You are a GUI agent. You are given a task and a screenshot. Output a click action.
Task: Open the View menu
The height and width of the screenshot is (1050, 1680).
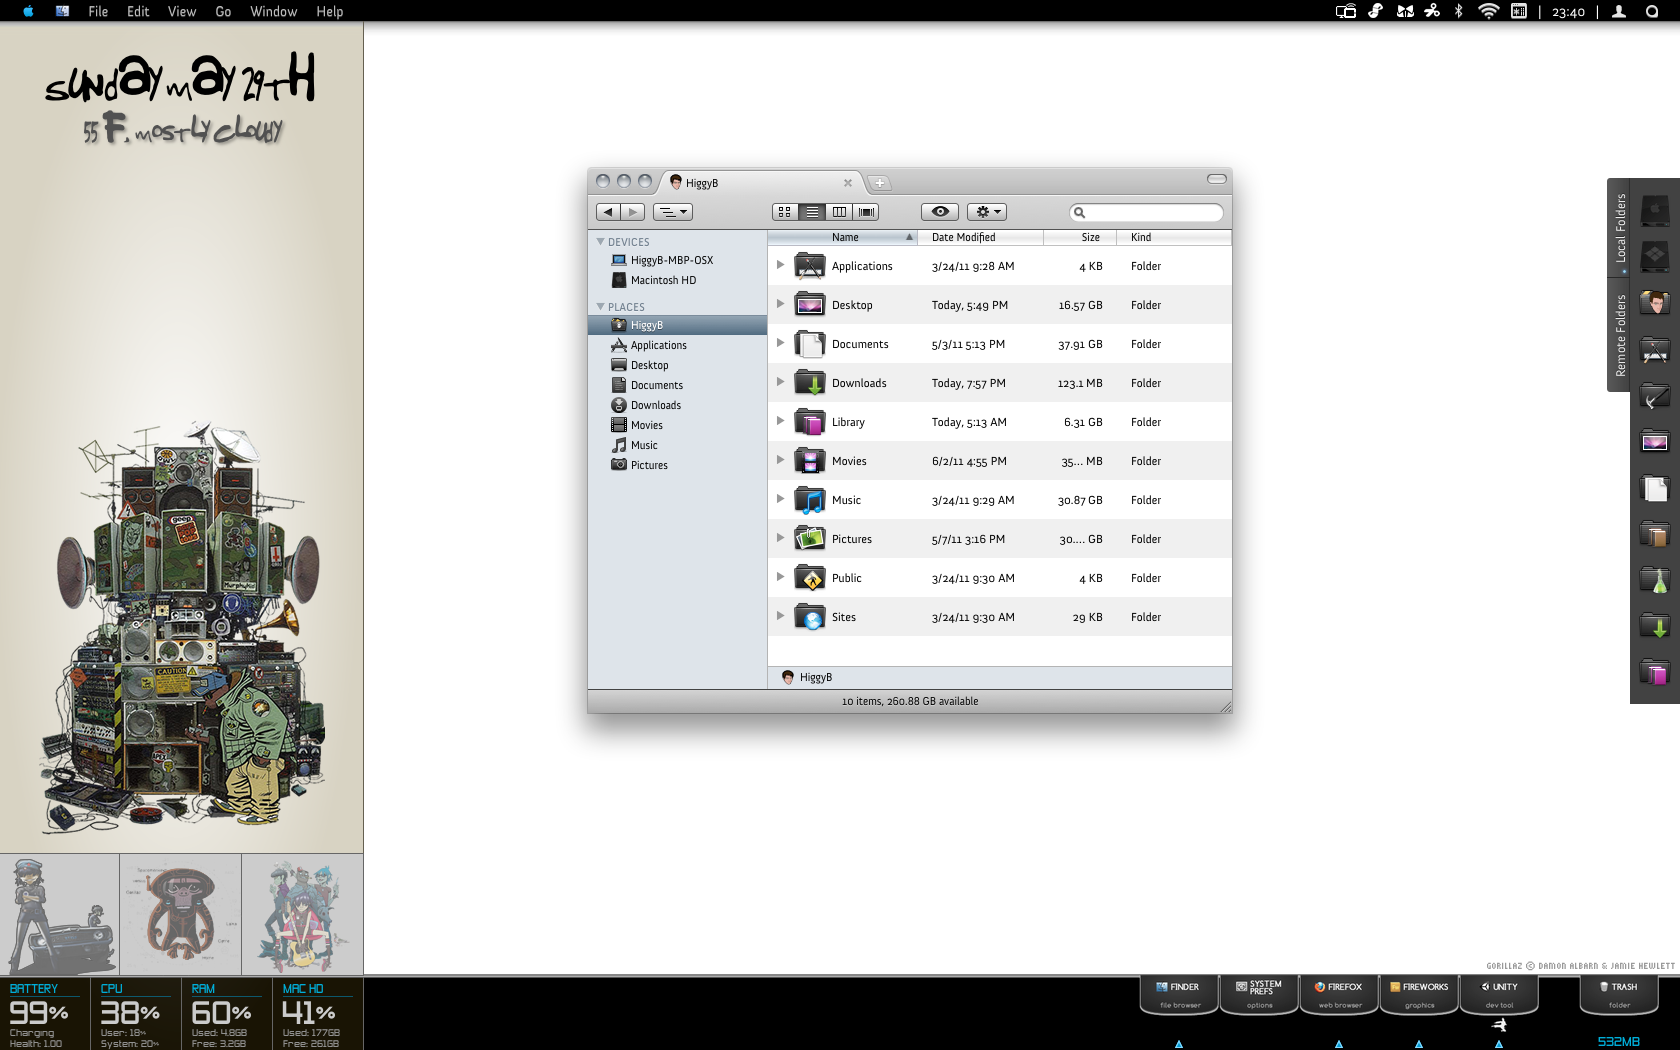[x=182, y=11]
